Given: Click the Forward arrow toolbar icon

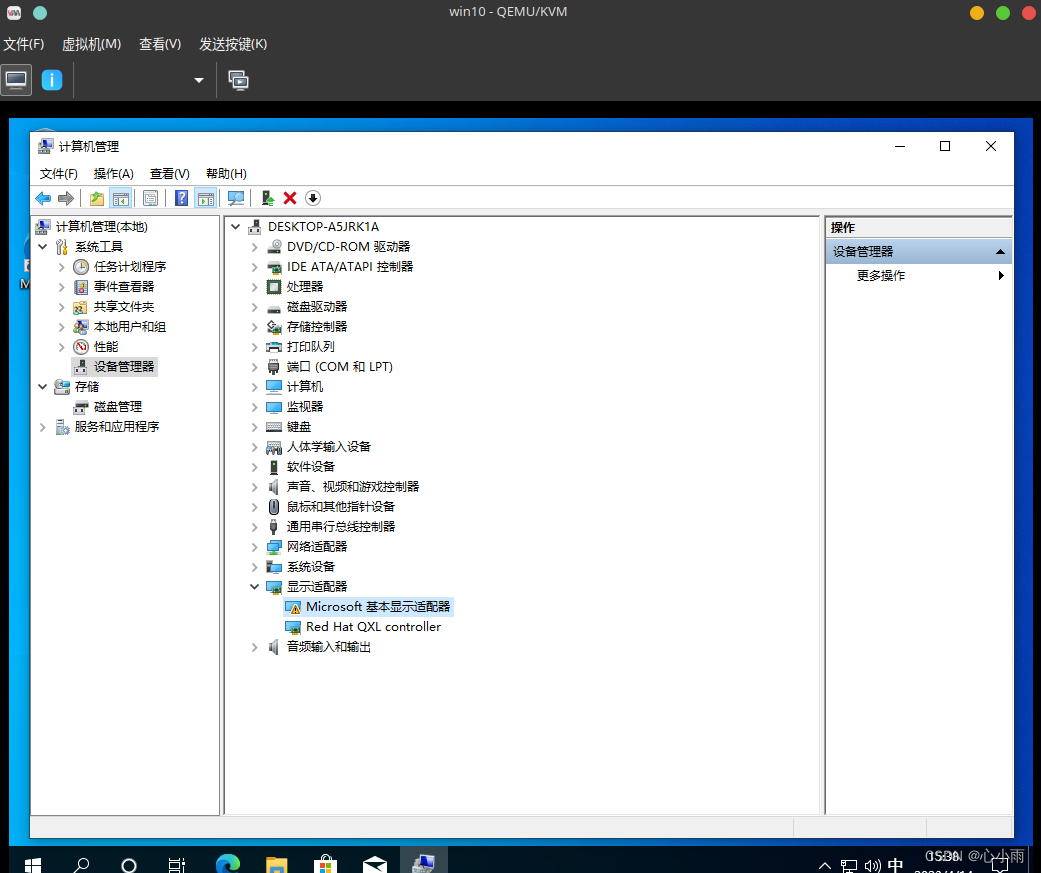Looking at the screenshot, I should 66,198.
